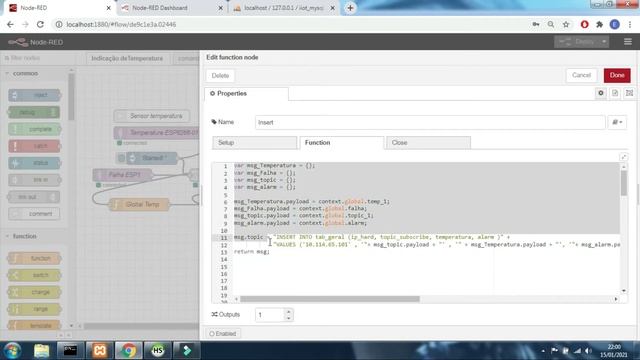
Task: Open node properties gear icon
Action: 601,93
